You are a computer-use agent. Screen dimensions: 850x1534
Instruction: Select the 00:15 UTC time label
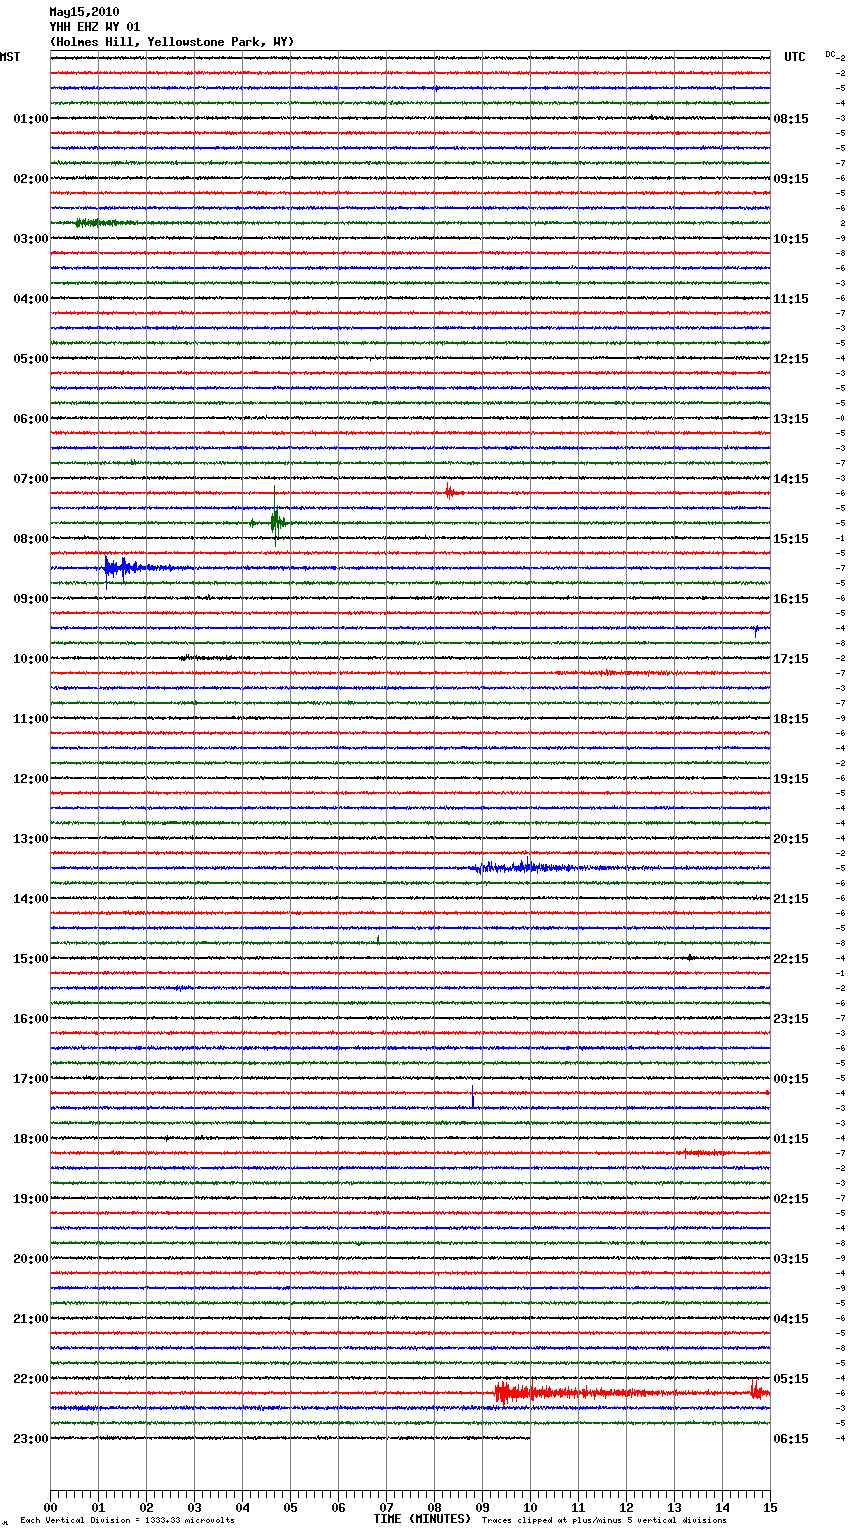click(791, 1079)
